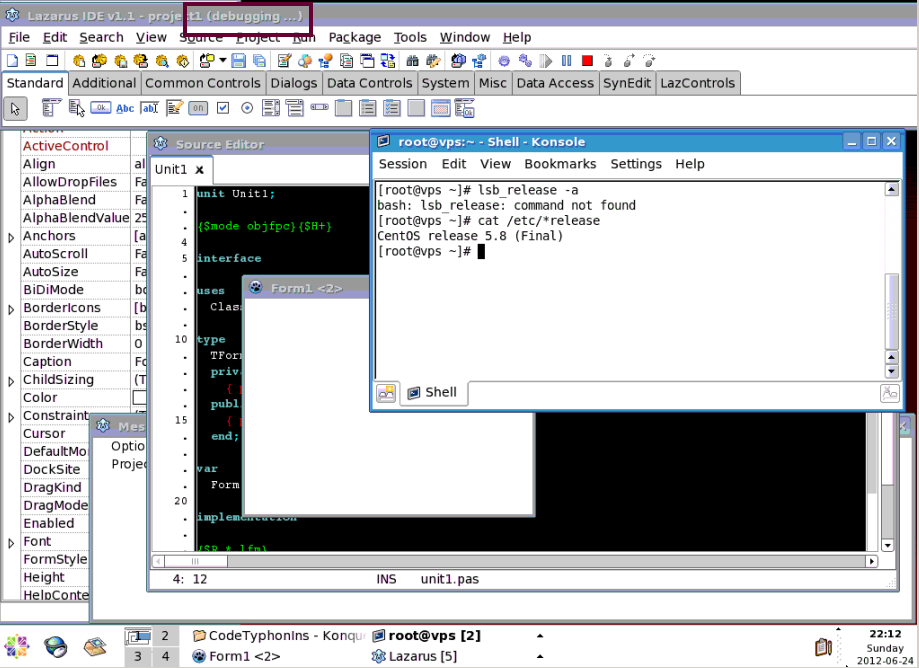
Task: Select the TListBox component icon
Action: pos(271,108)
